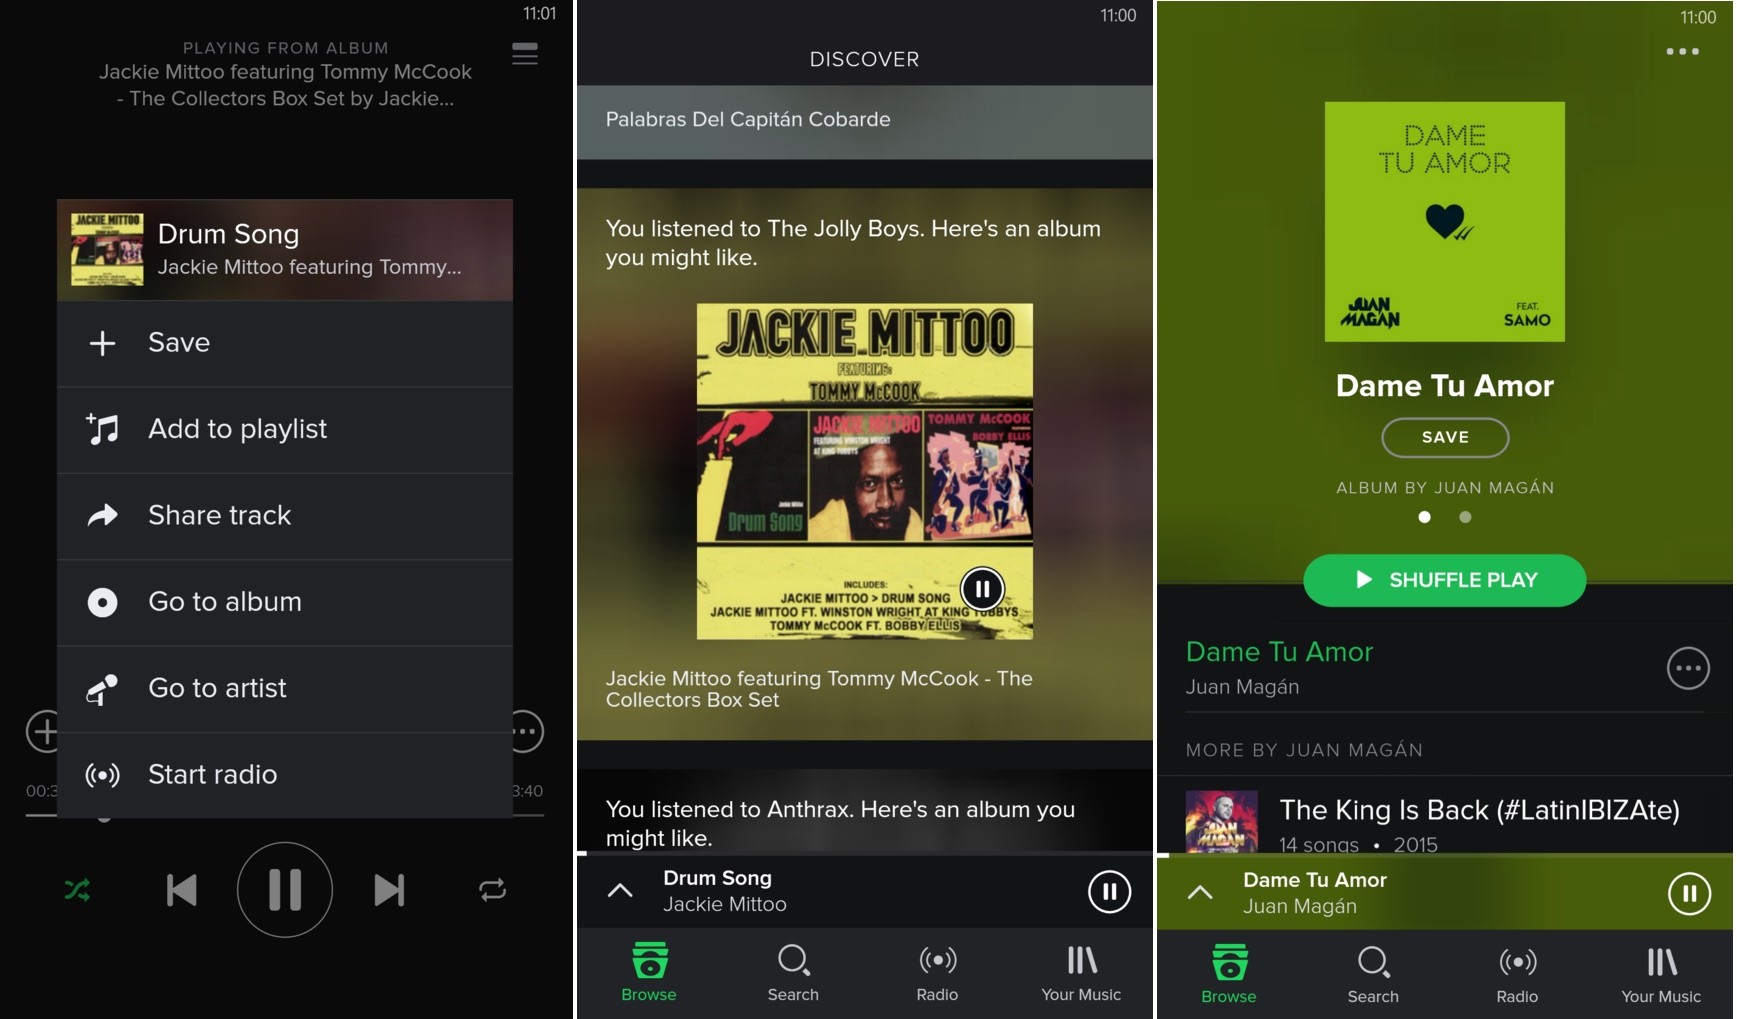Select Go to album menu entry
This screenshot has width=1737, height=1019.
point(285,602)
